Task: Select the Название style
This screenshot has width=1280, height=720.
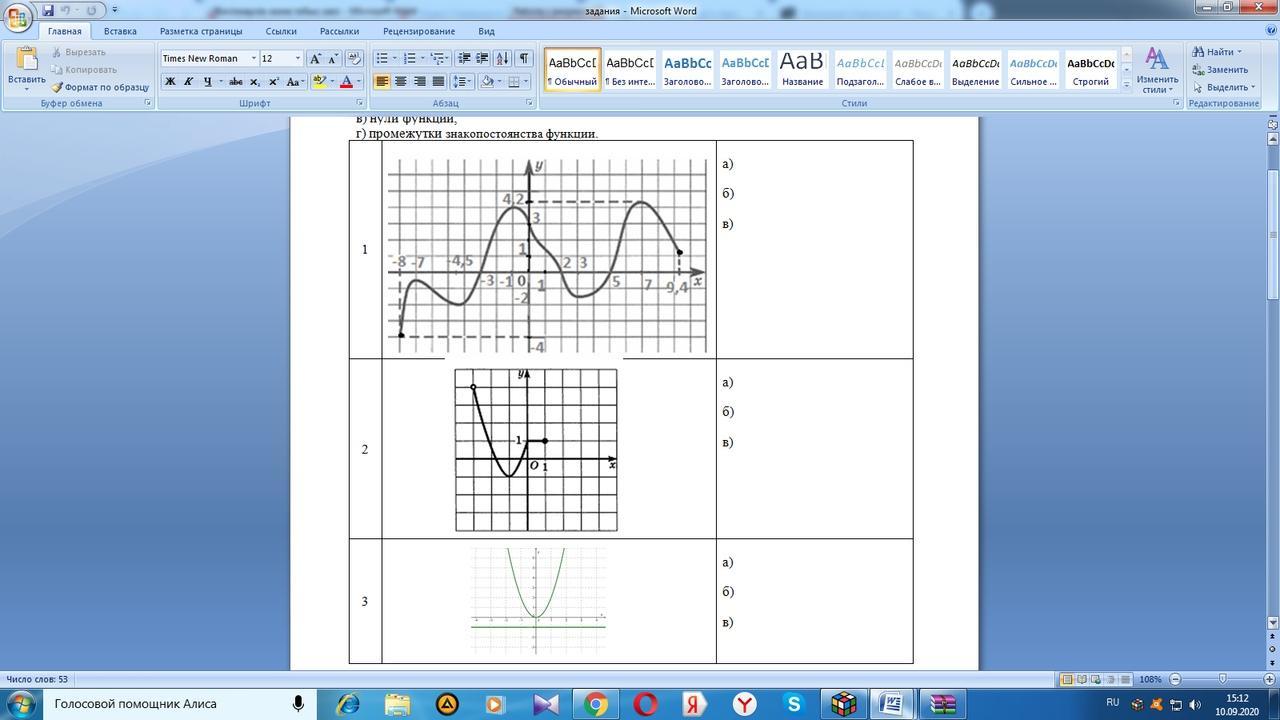Action: coord(802,69)
